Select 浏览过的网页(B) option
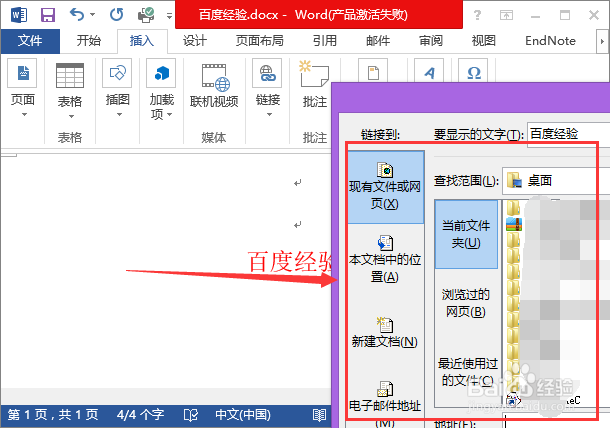 click(466, 303)
